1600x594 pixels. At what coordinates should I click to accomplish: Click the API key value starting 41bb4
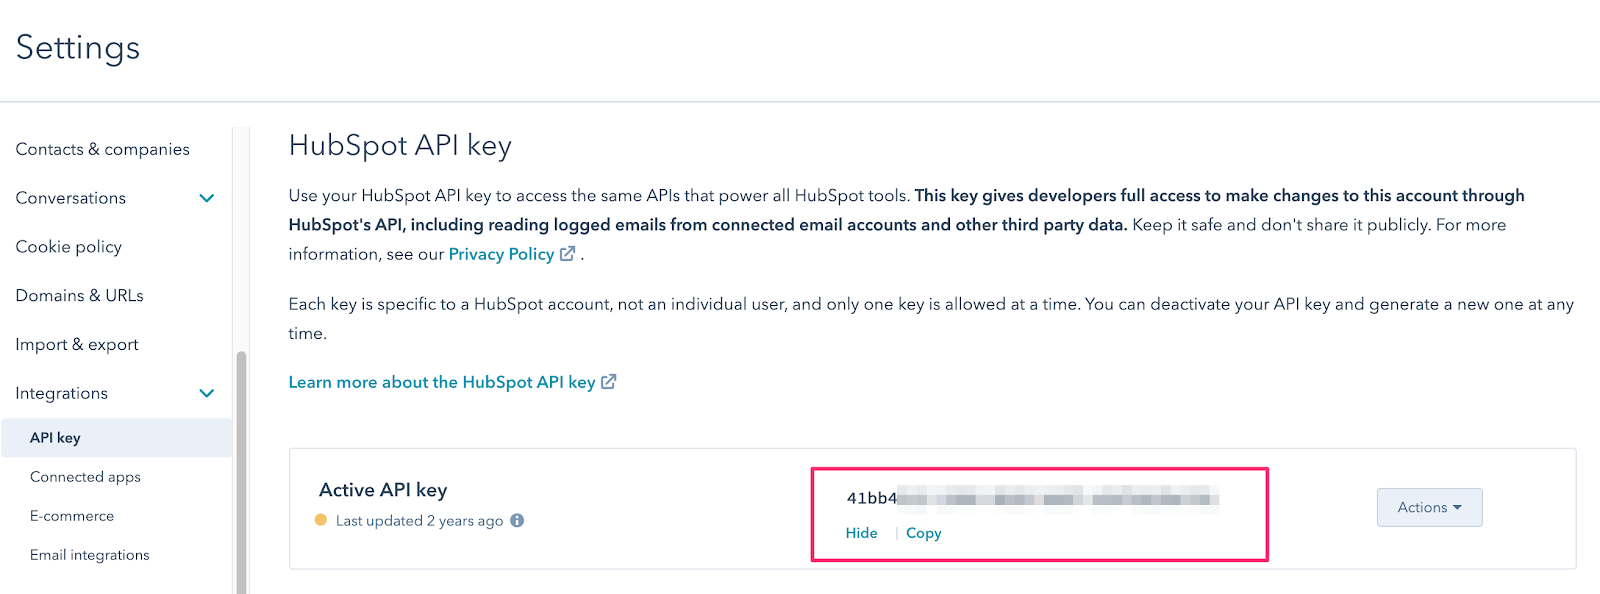point(1032,498)
